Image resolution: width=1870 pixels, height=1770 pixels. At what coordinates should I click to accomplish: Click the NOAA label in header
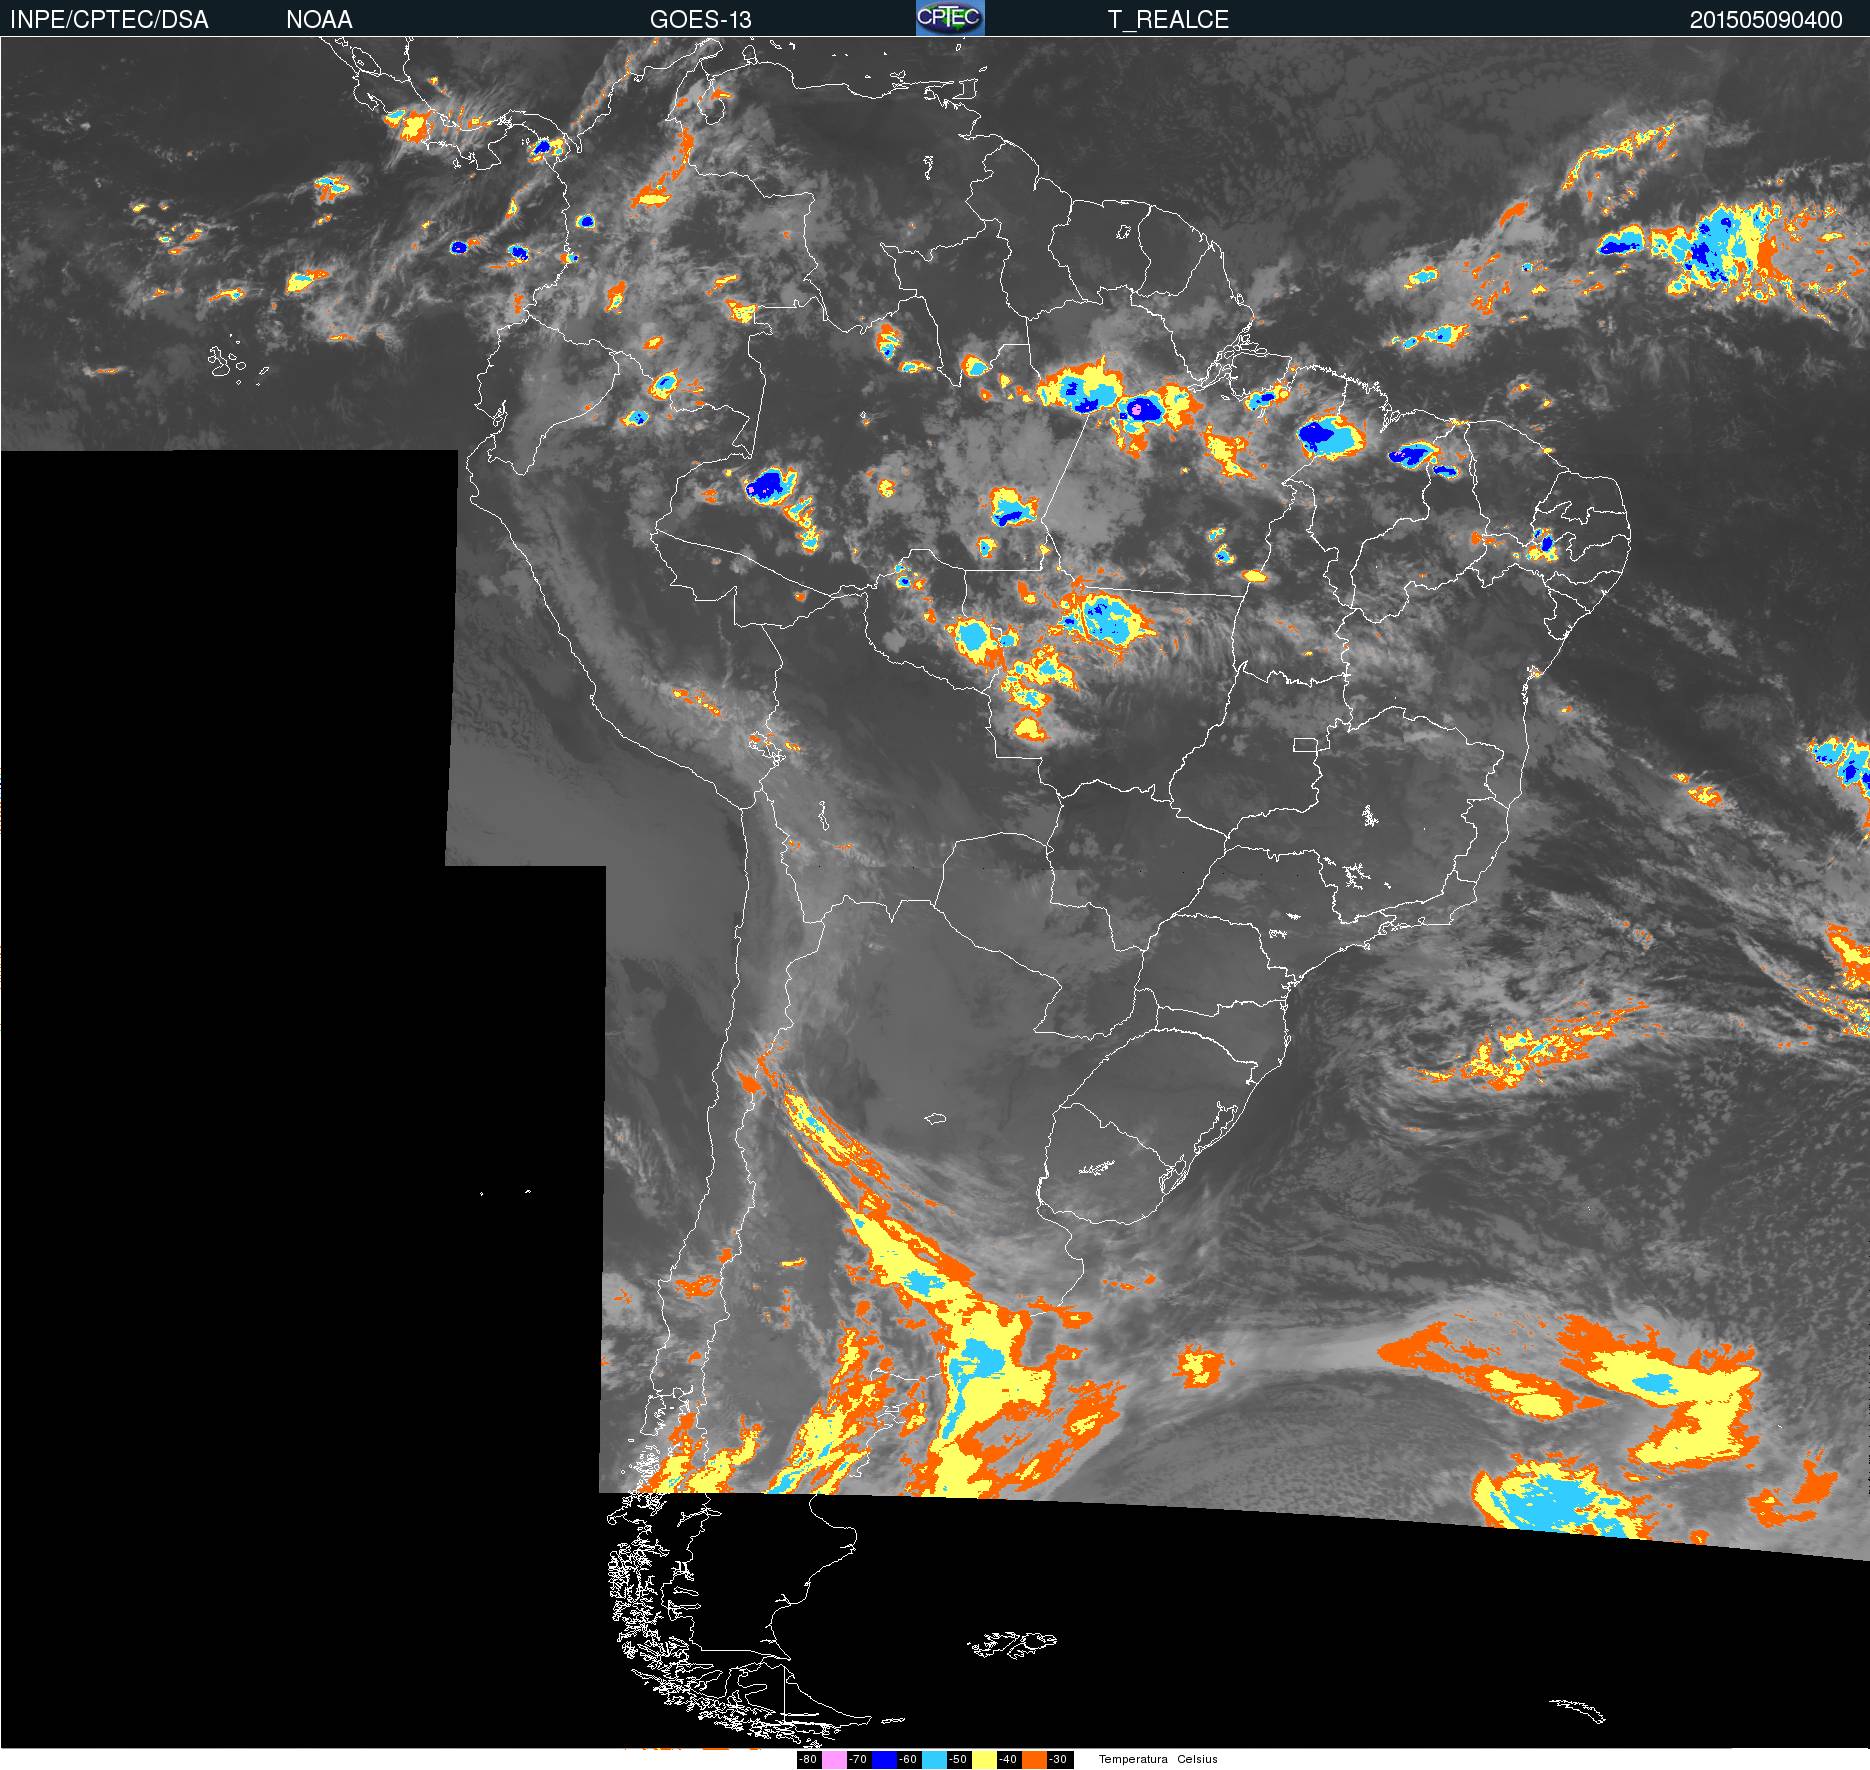click(319, 20)
